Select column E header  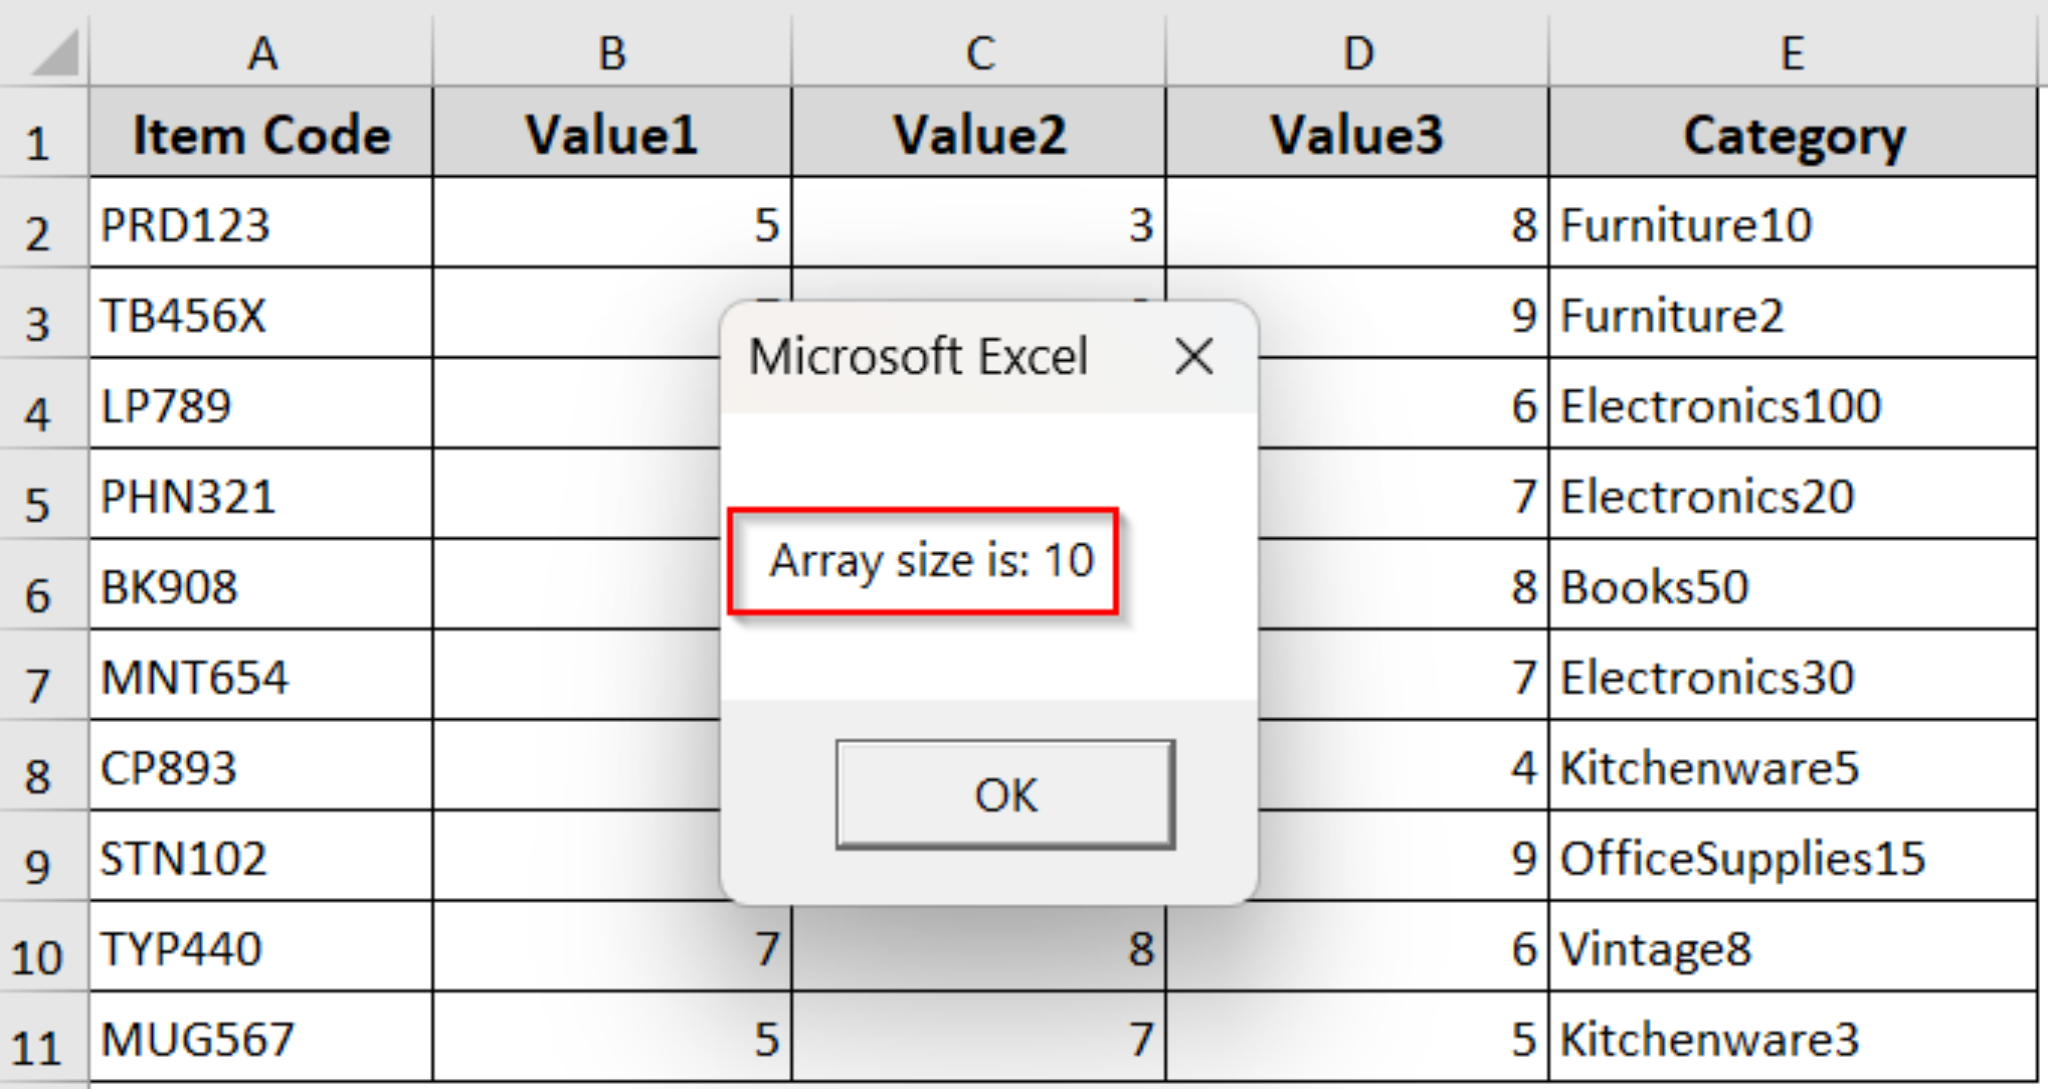pyautogui.click(x=1792, y=52)
